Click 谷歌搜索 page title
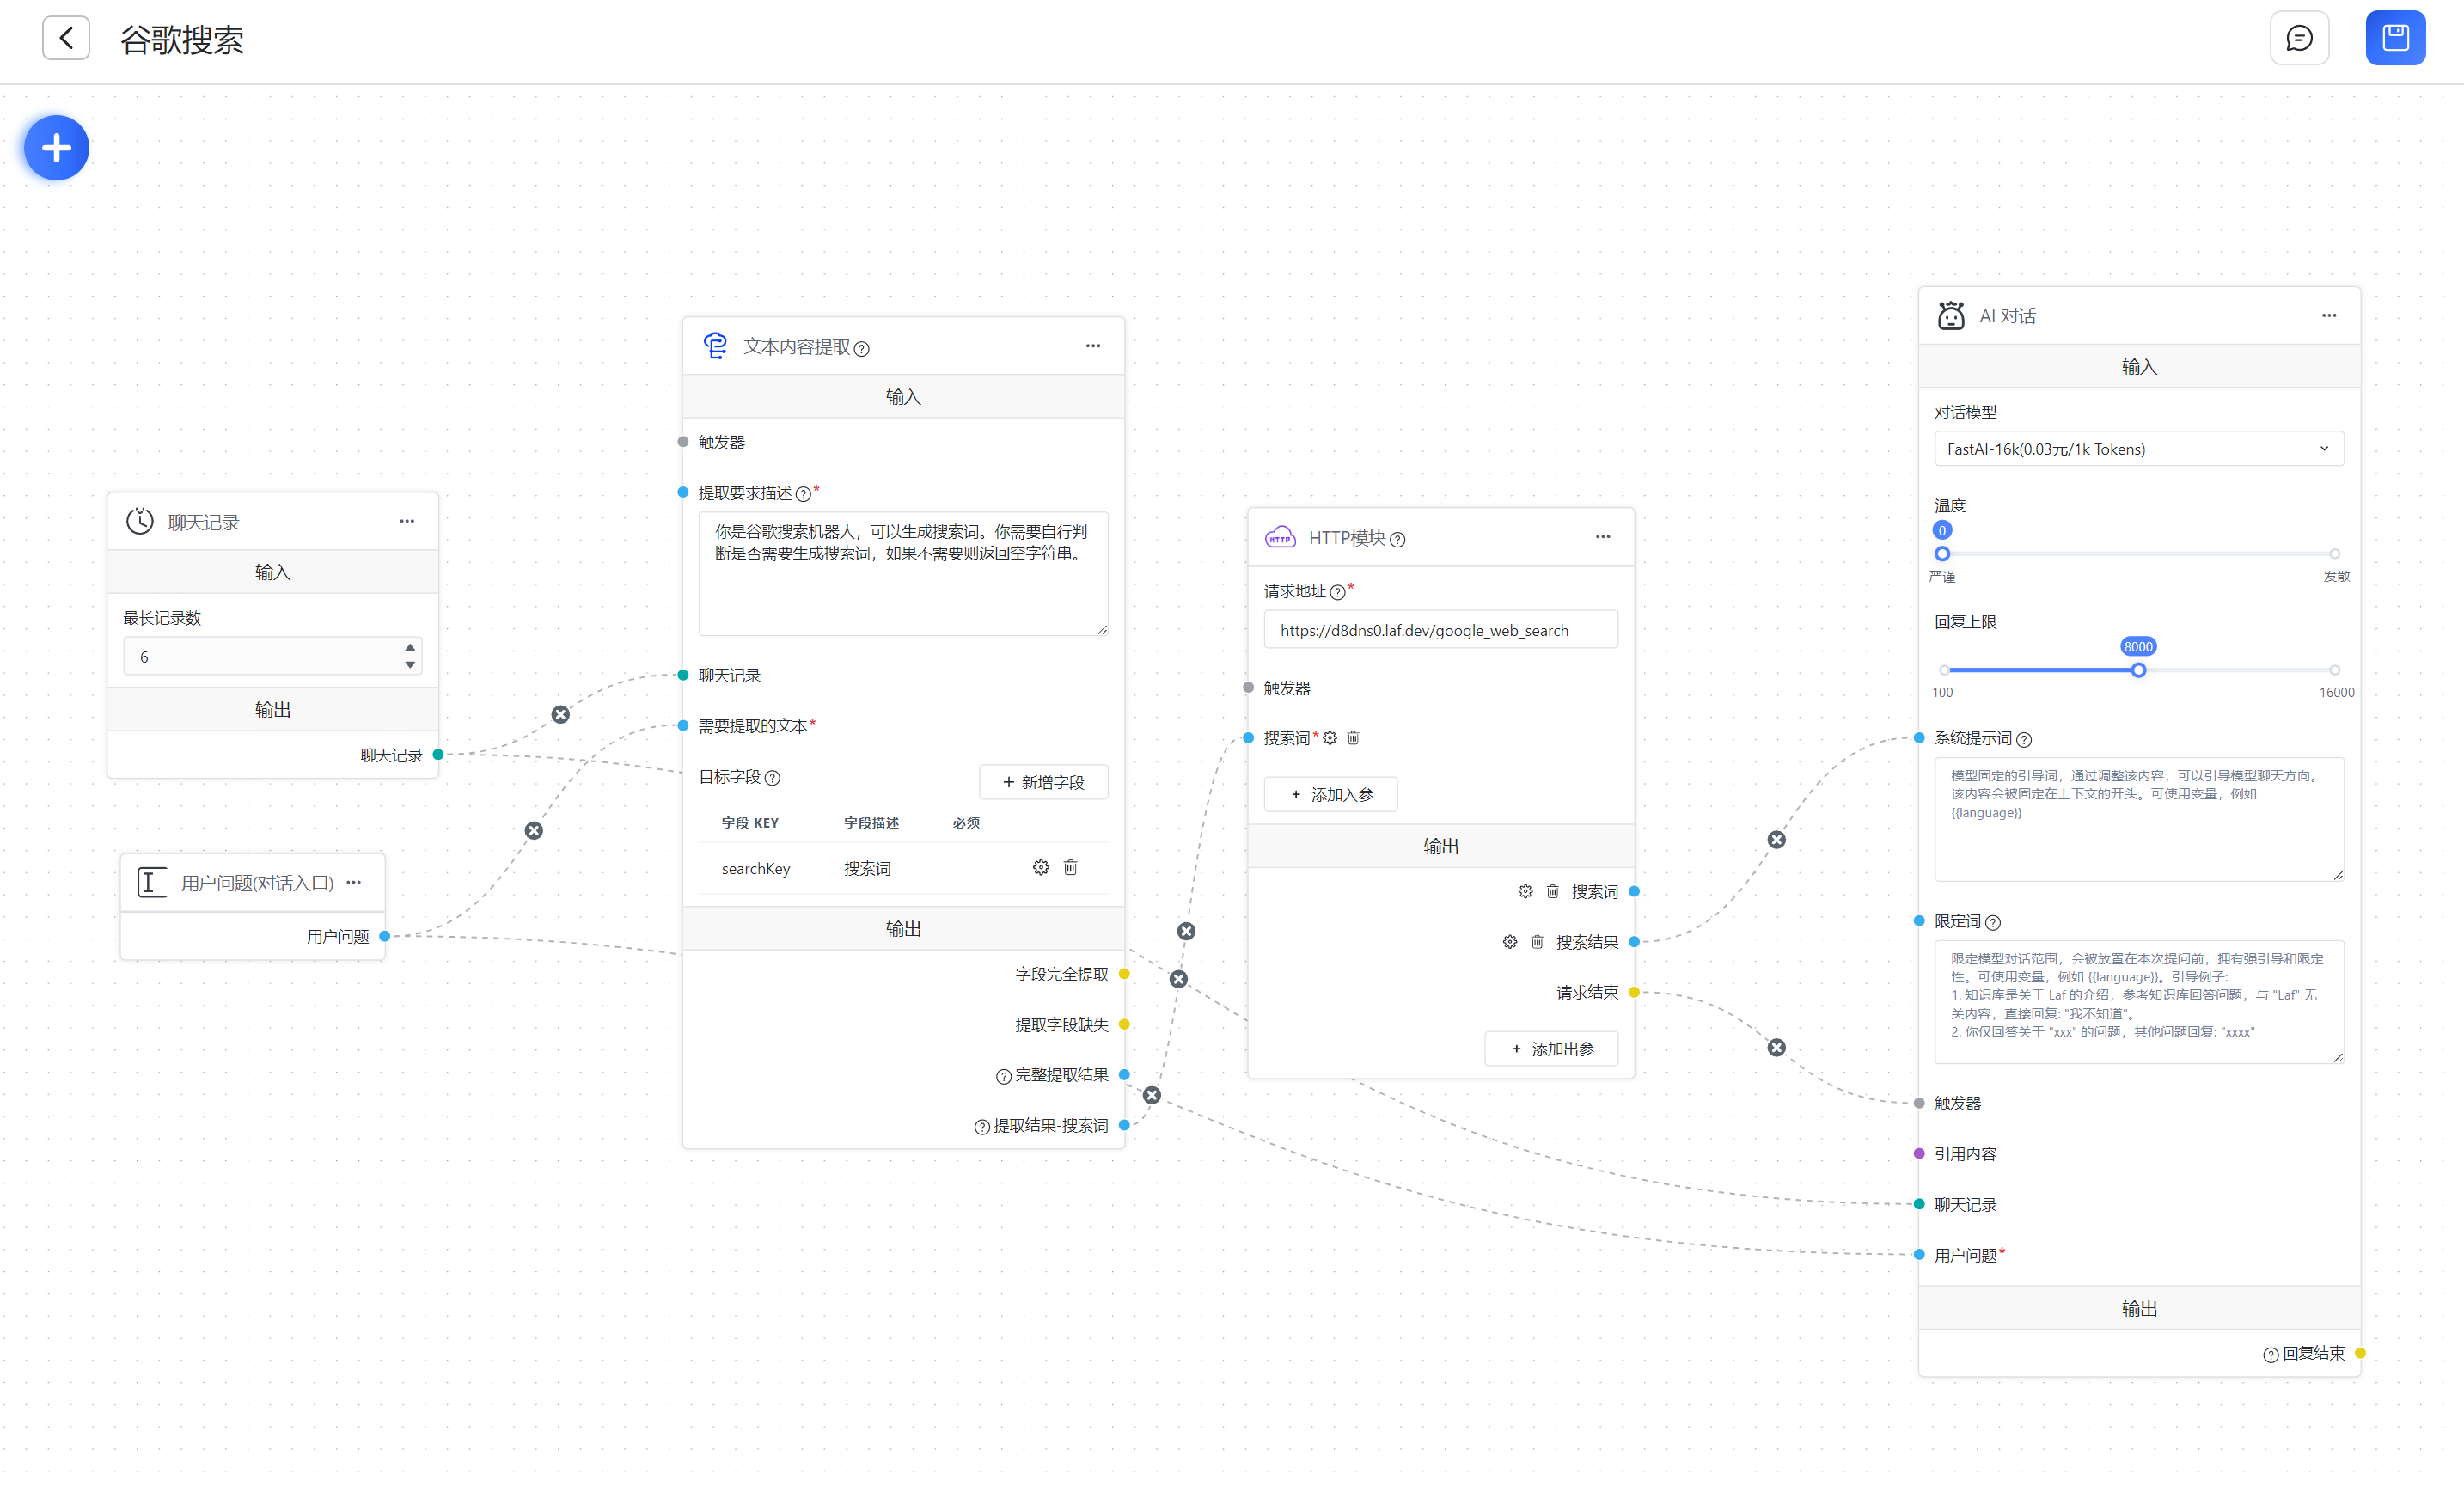 [x=182, y=40]
